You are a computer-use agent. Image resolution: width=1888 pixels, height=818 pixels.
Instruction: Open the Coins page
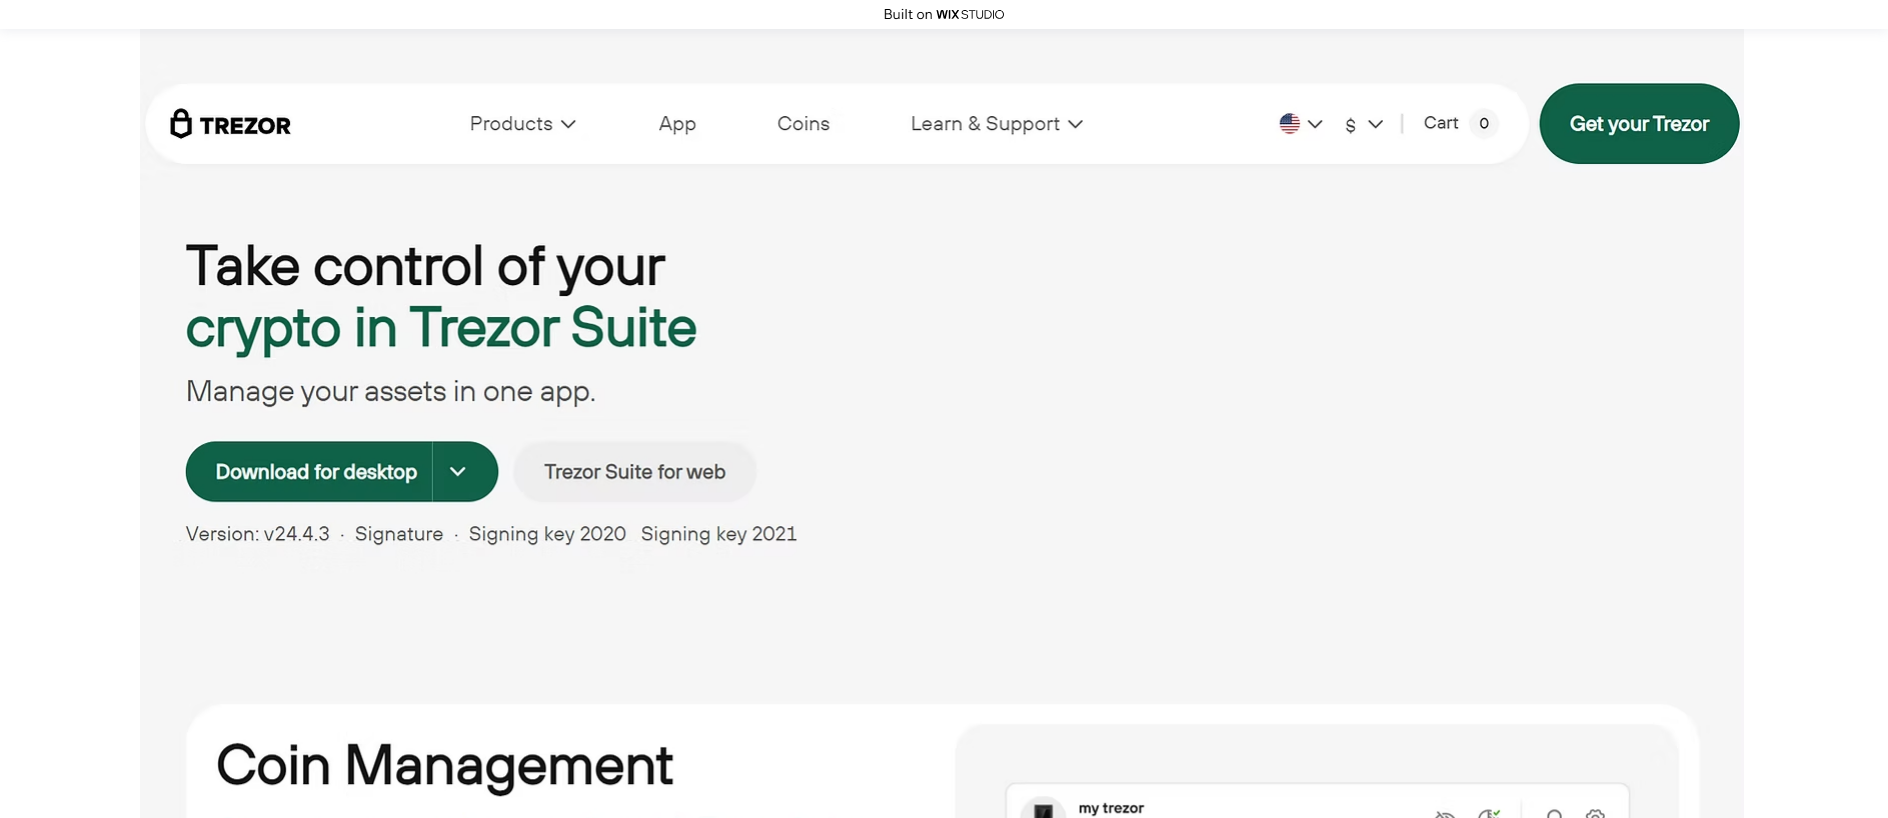click(x=803, y=124)
